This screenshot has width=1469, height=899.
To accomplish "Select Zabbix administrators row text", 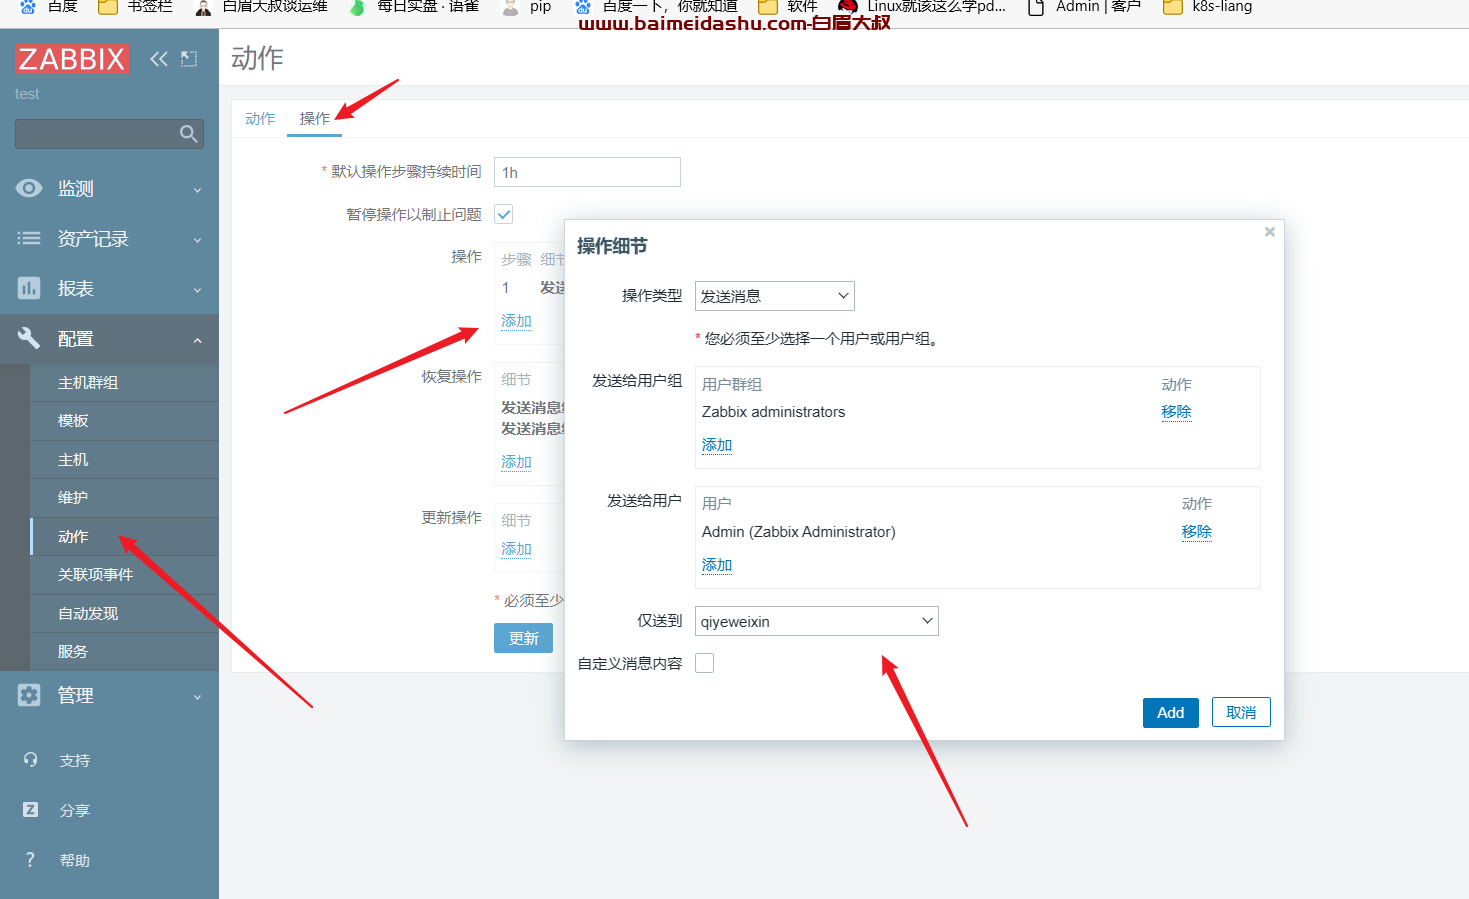I will [x=773, y=411].
